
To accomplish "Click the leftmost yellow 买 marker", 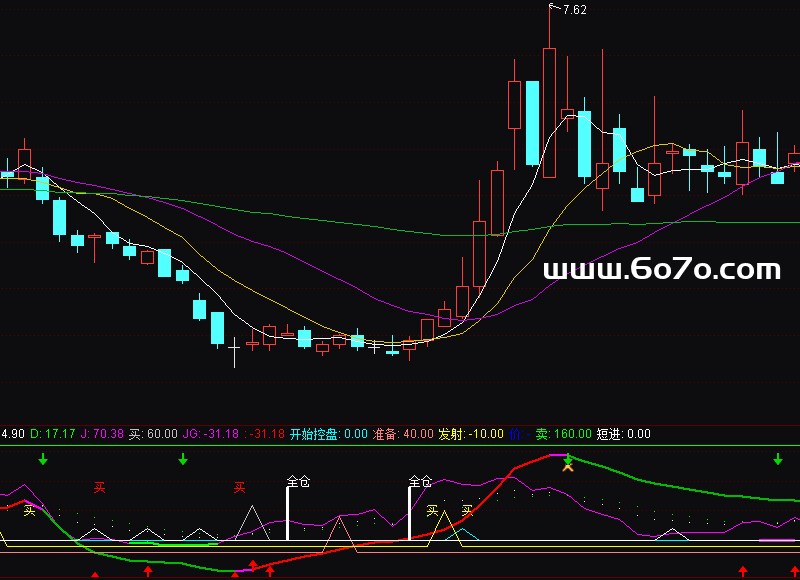I will [x=30, y=510].
